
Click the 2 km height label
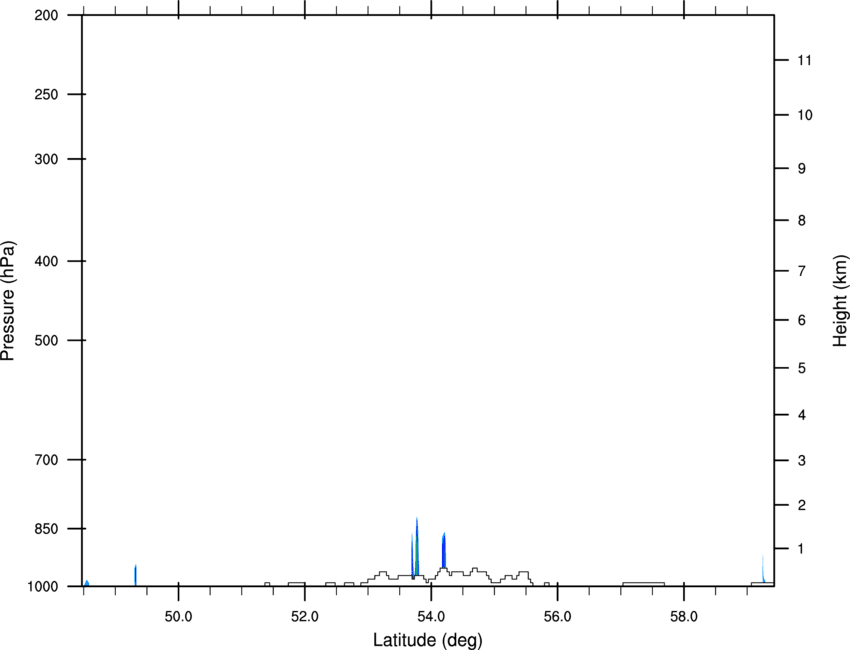[802, 505]
